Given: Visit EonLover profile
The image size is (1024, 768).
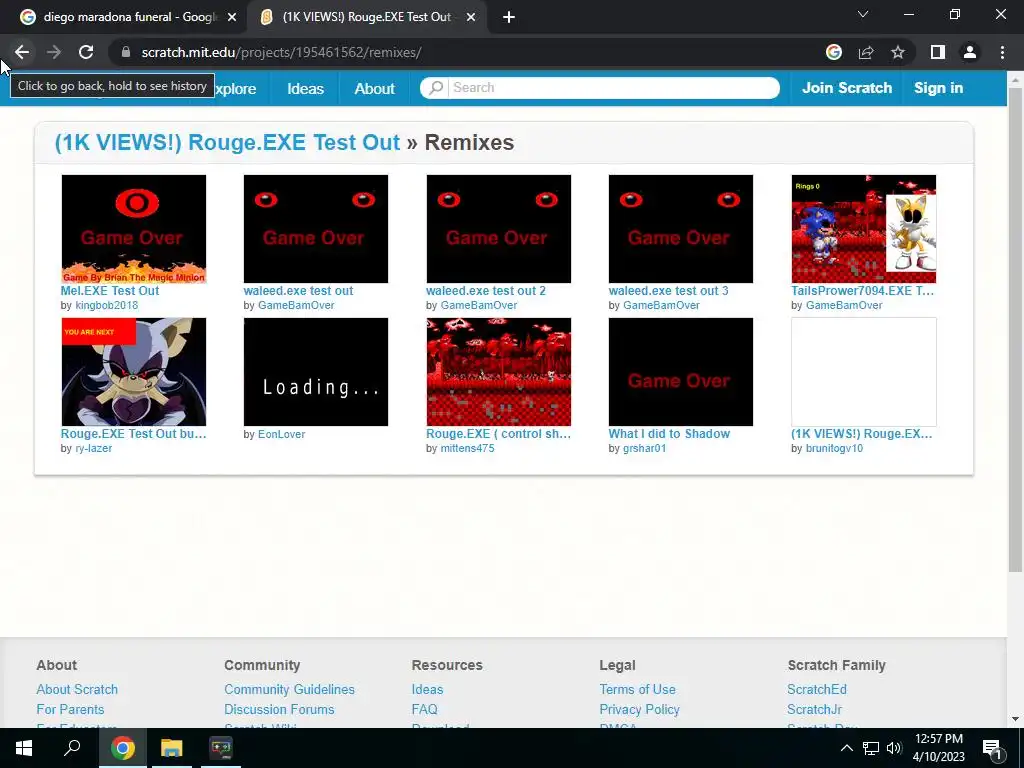Looking at the screenshot, I should tap(281, 434).
